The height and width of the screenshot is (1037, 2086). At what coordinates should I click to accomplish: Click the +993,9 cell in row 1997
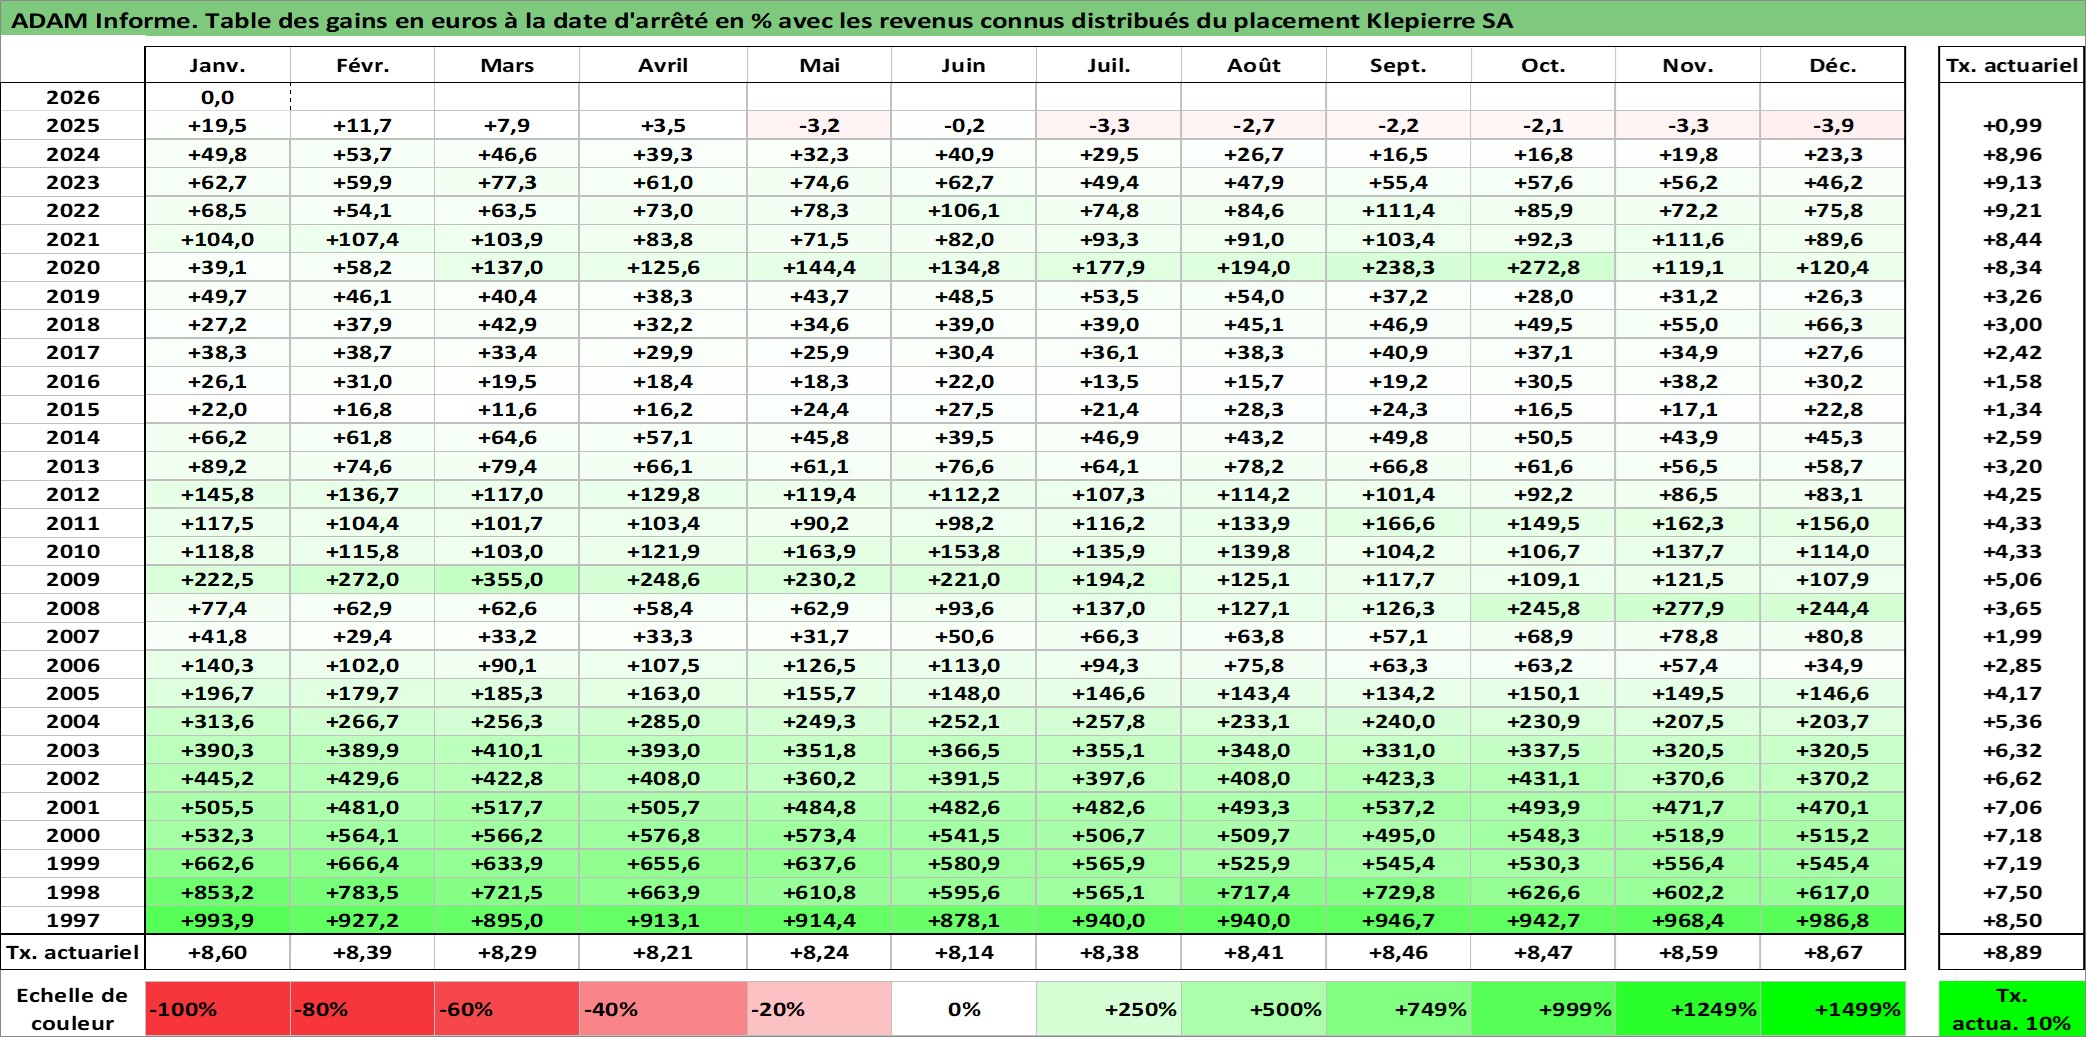pos(217,920)
